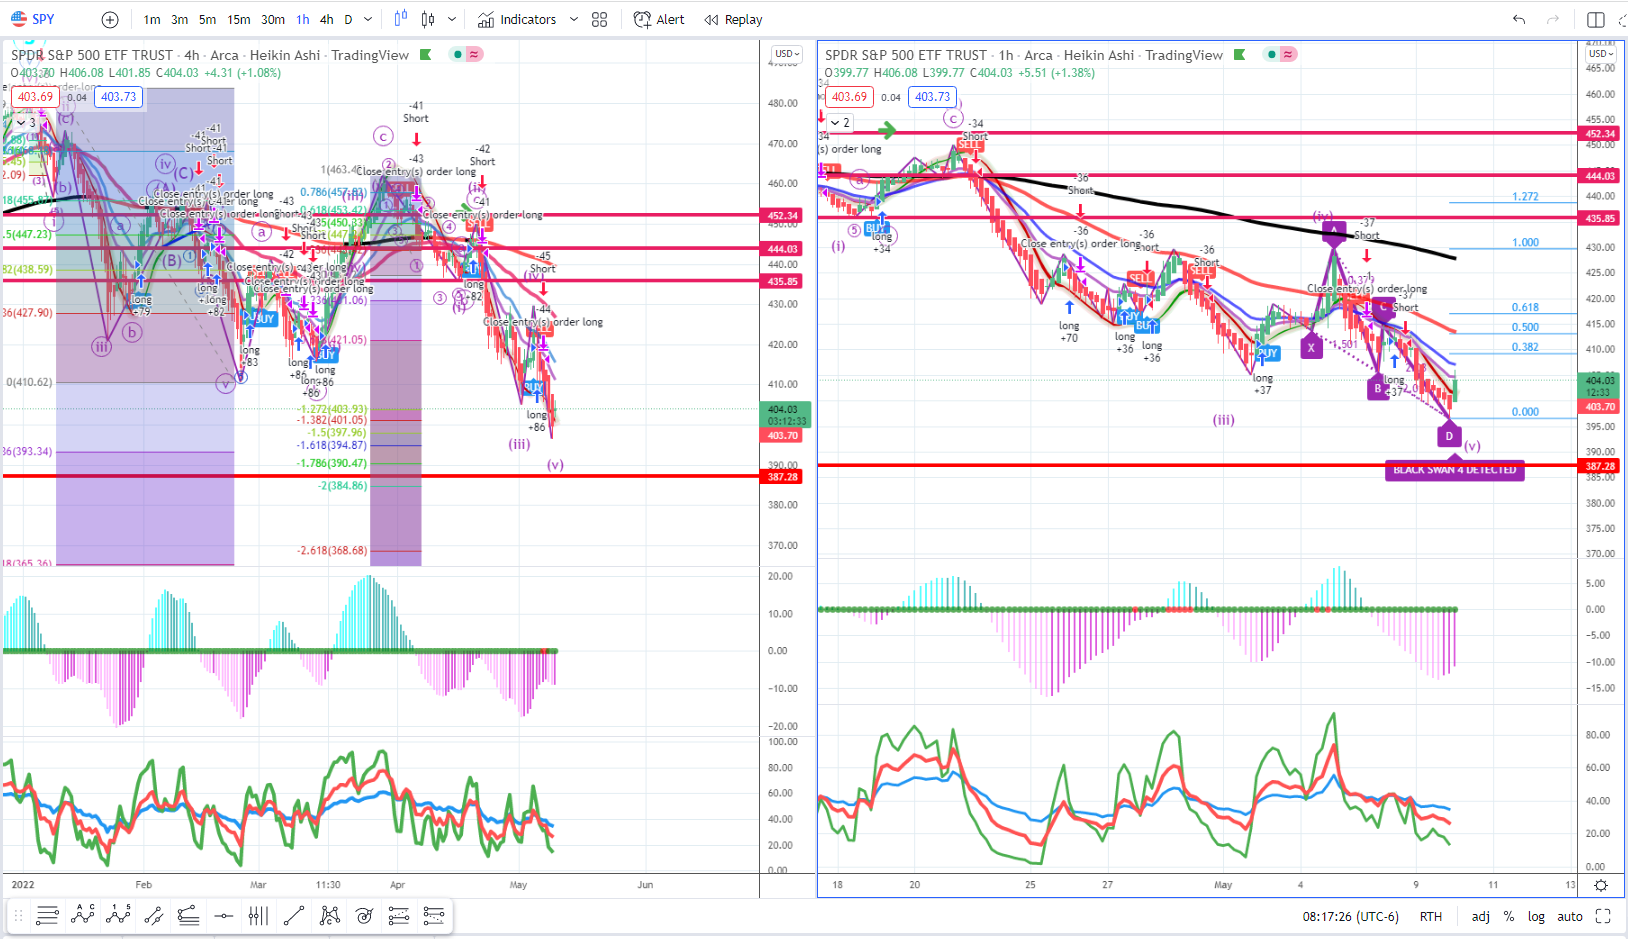The image size is (1628, 939).
Task: Select the ABC Elliott correction wave tool
Action: click(x=83, y=915)
